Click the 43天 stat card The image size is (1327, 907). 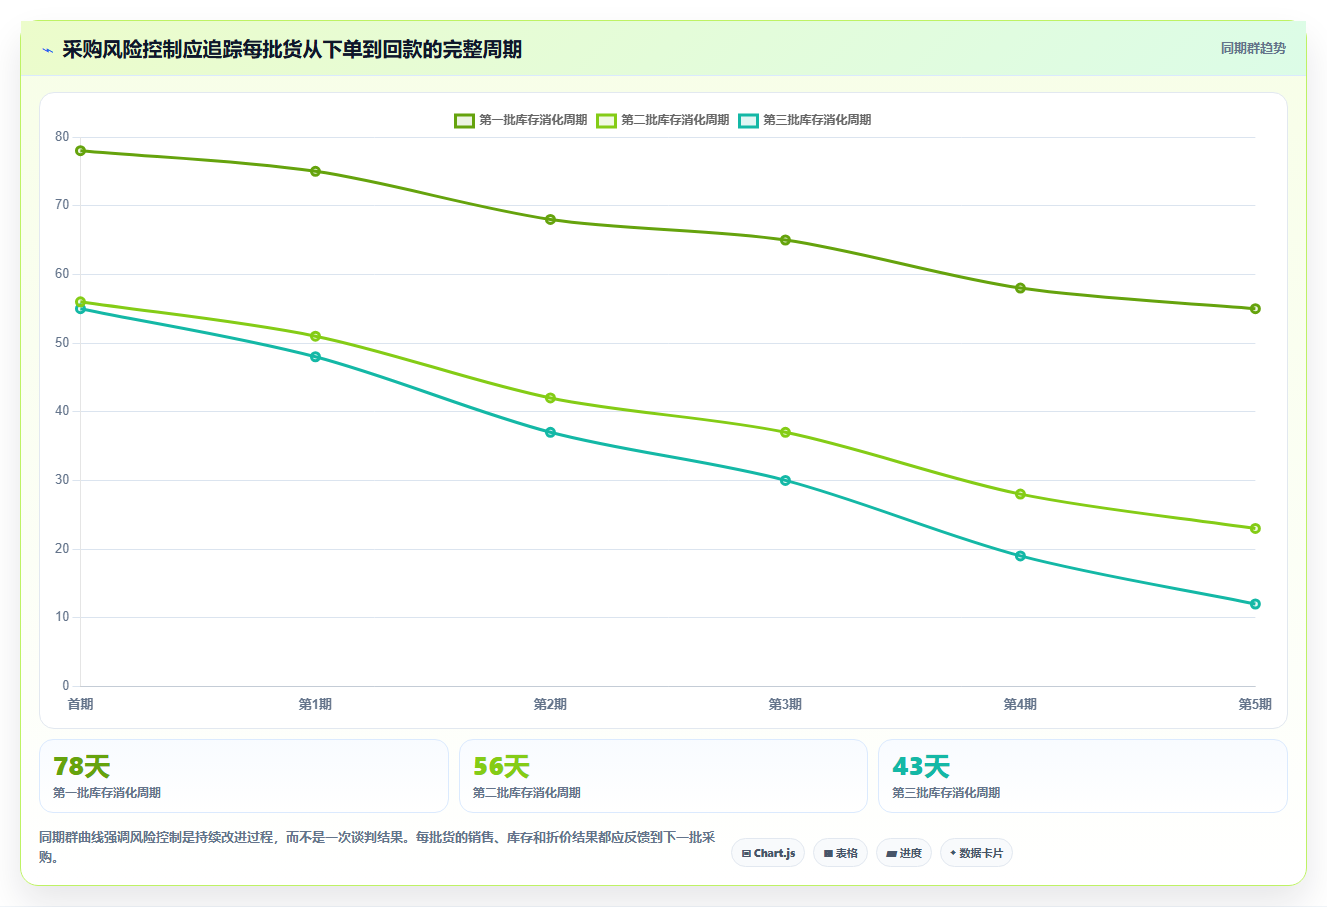pos(1083,776)
